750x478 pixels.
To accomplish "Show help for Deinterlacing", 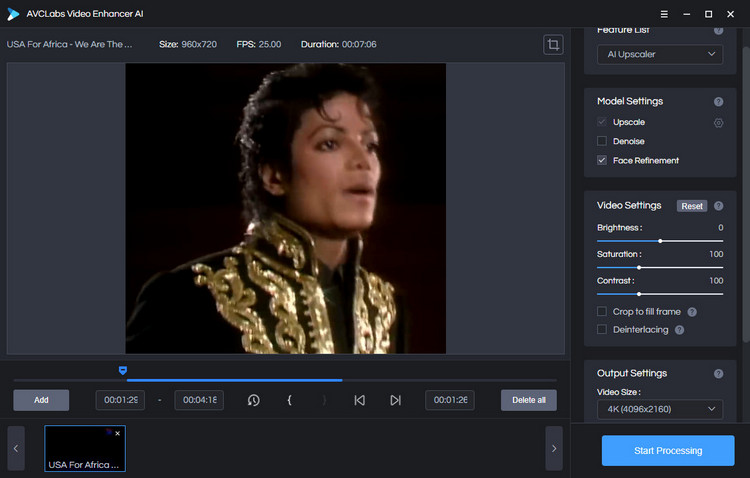I will pyautogui.click(x=679, y=330).
